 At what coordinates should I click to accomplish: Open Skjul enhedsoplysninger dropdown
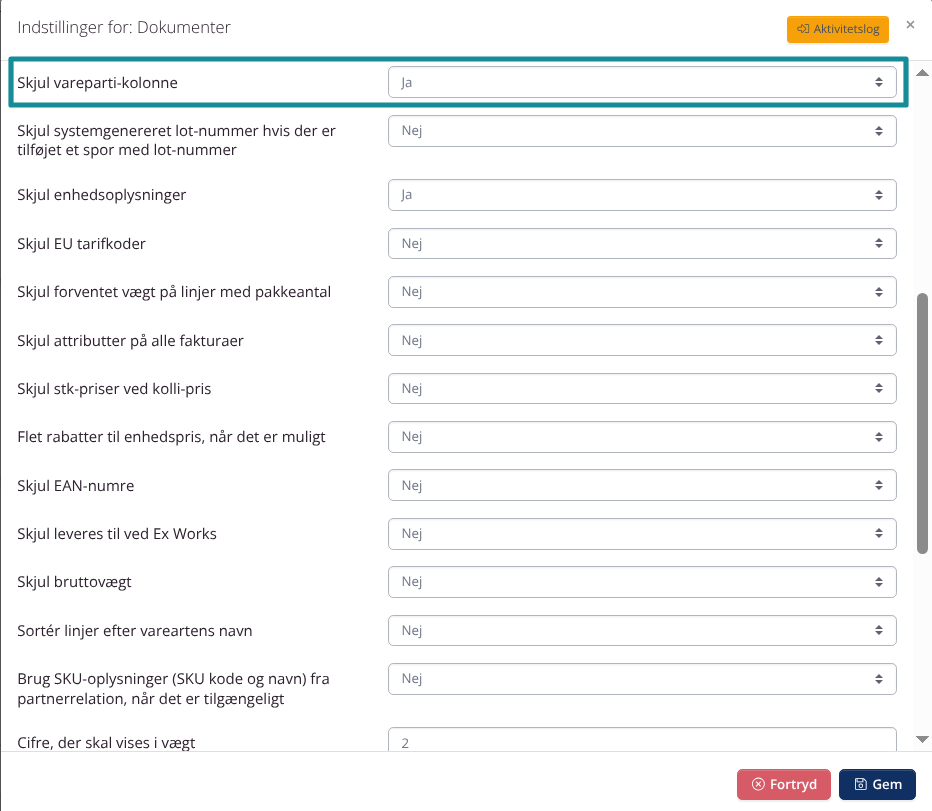642,195
